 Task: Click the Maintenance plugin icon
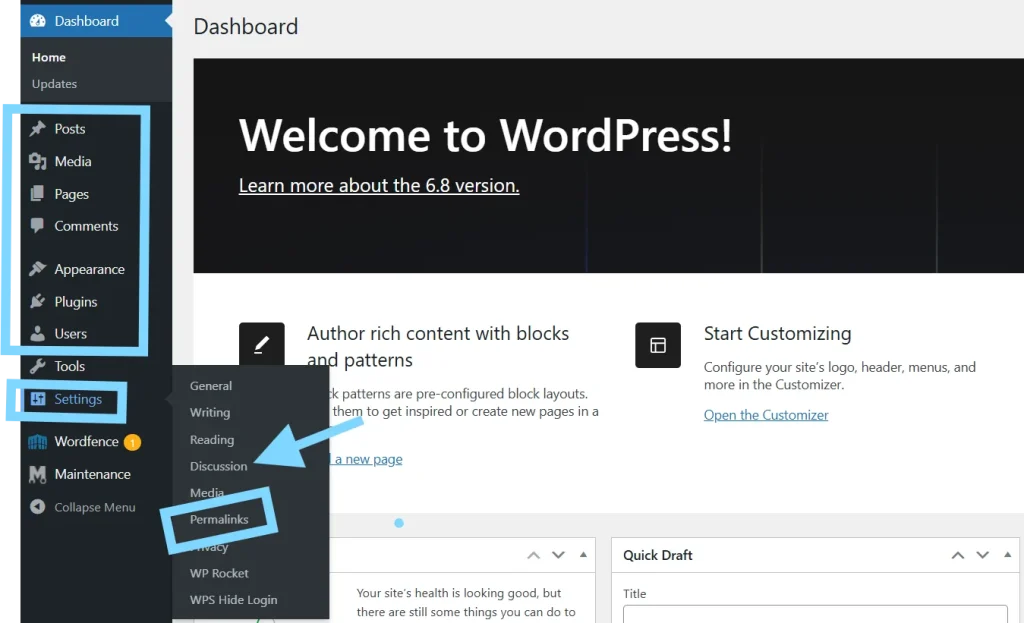click(38, 474)
